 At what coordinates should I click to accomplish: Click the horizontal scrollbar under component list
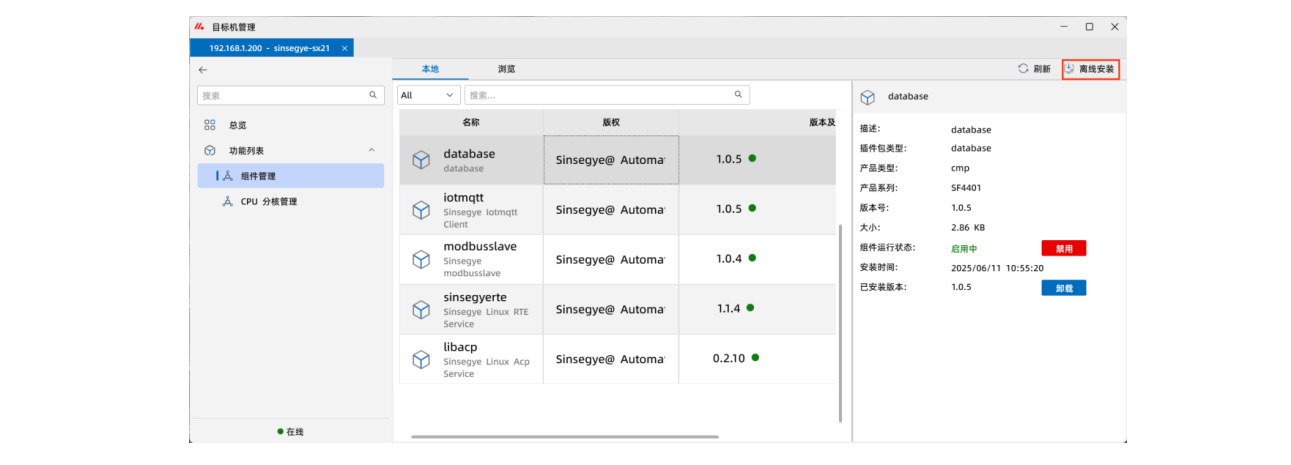pos(564,437)
